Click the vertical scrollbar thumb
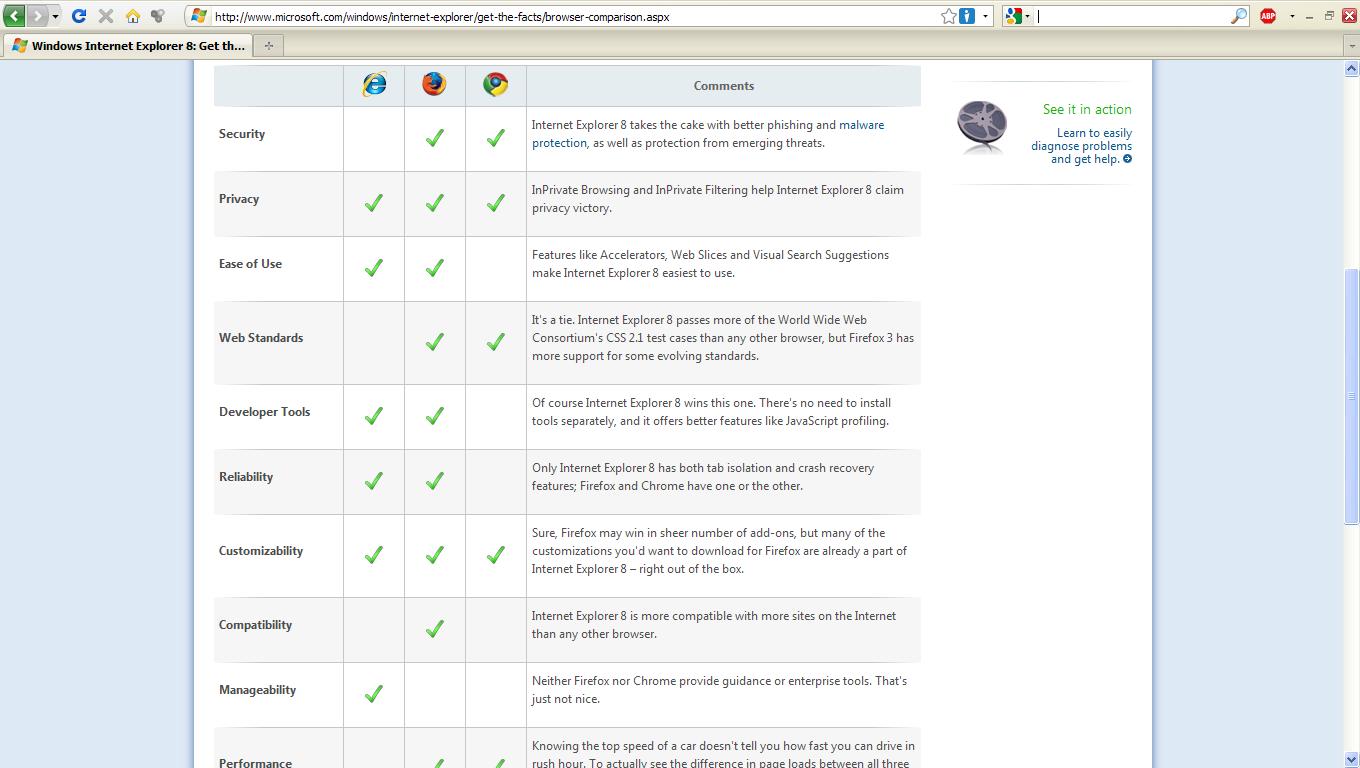 click(1351, 395)
